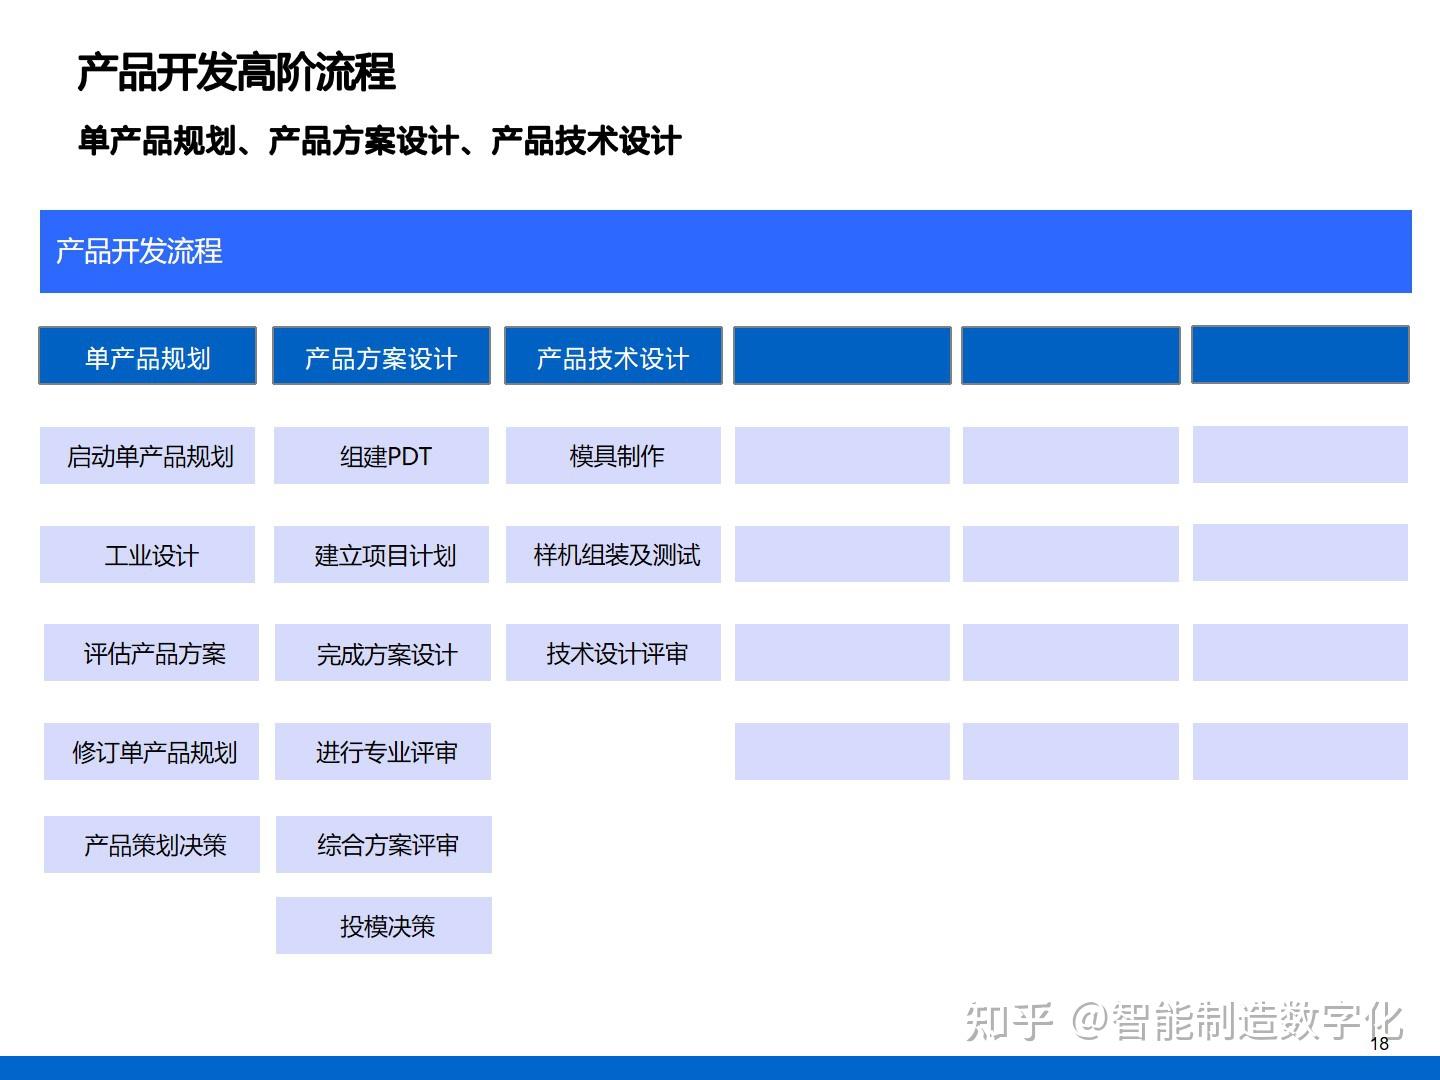The image size is (1440, 1080).
Task: Select the 单产品规划 phase header
Action: tap(146, 356)
